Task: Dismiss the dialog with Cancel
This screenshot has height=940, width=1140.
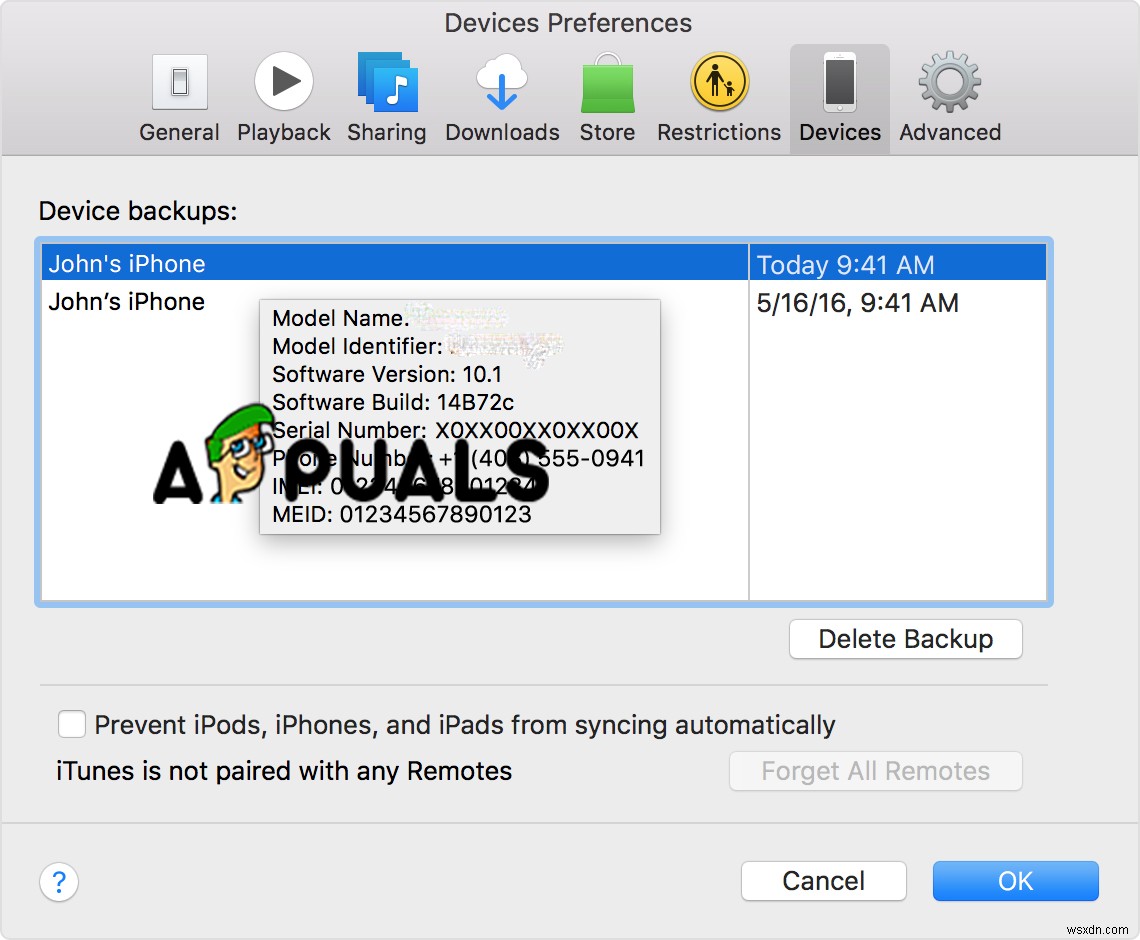Action: (x=823, y=881)
